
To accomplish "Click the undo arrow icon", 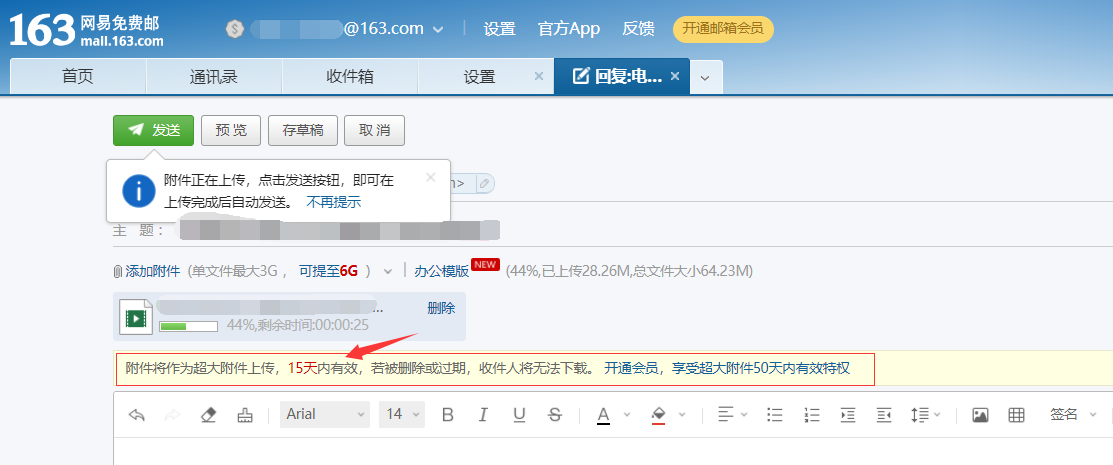I will tap(136, 415).
